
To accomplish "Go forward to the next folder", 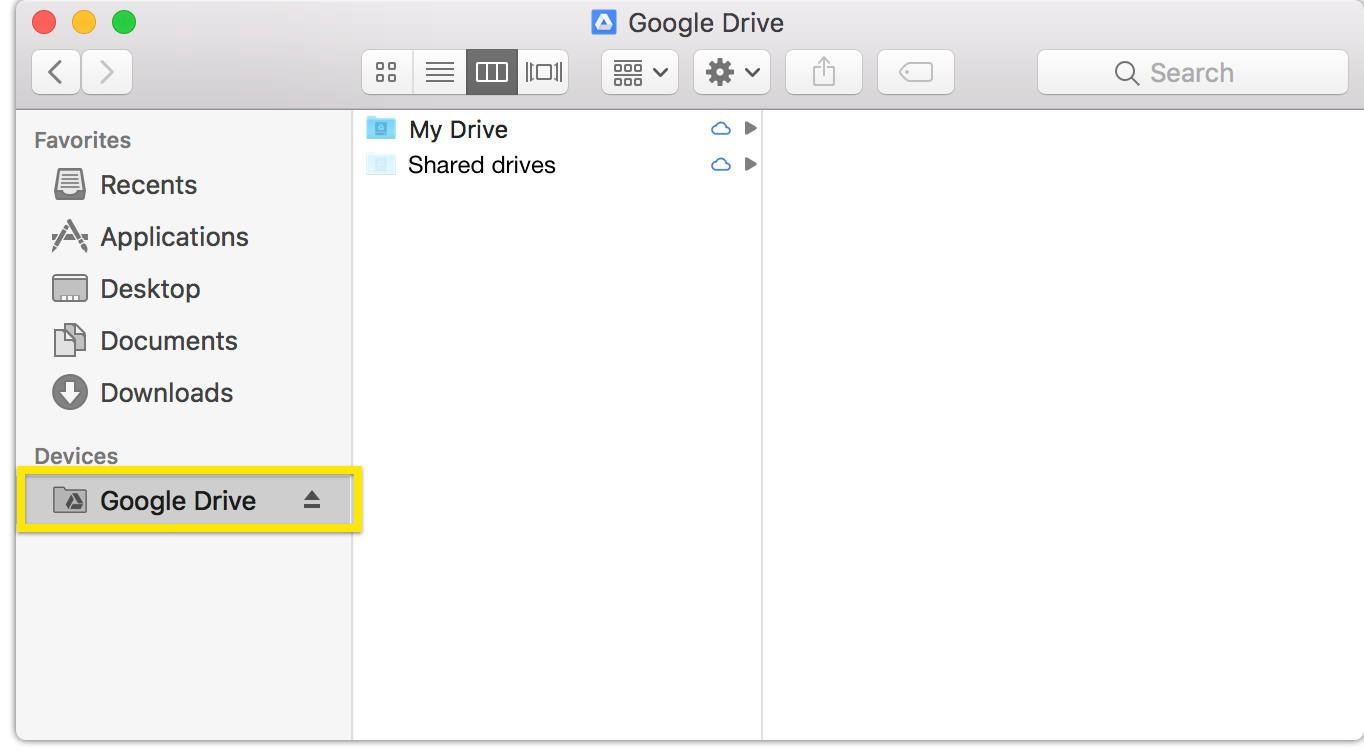I will (107, 72).
